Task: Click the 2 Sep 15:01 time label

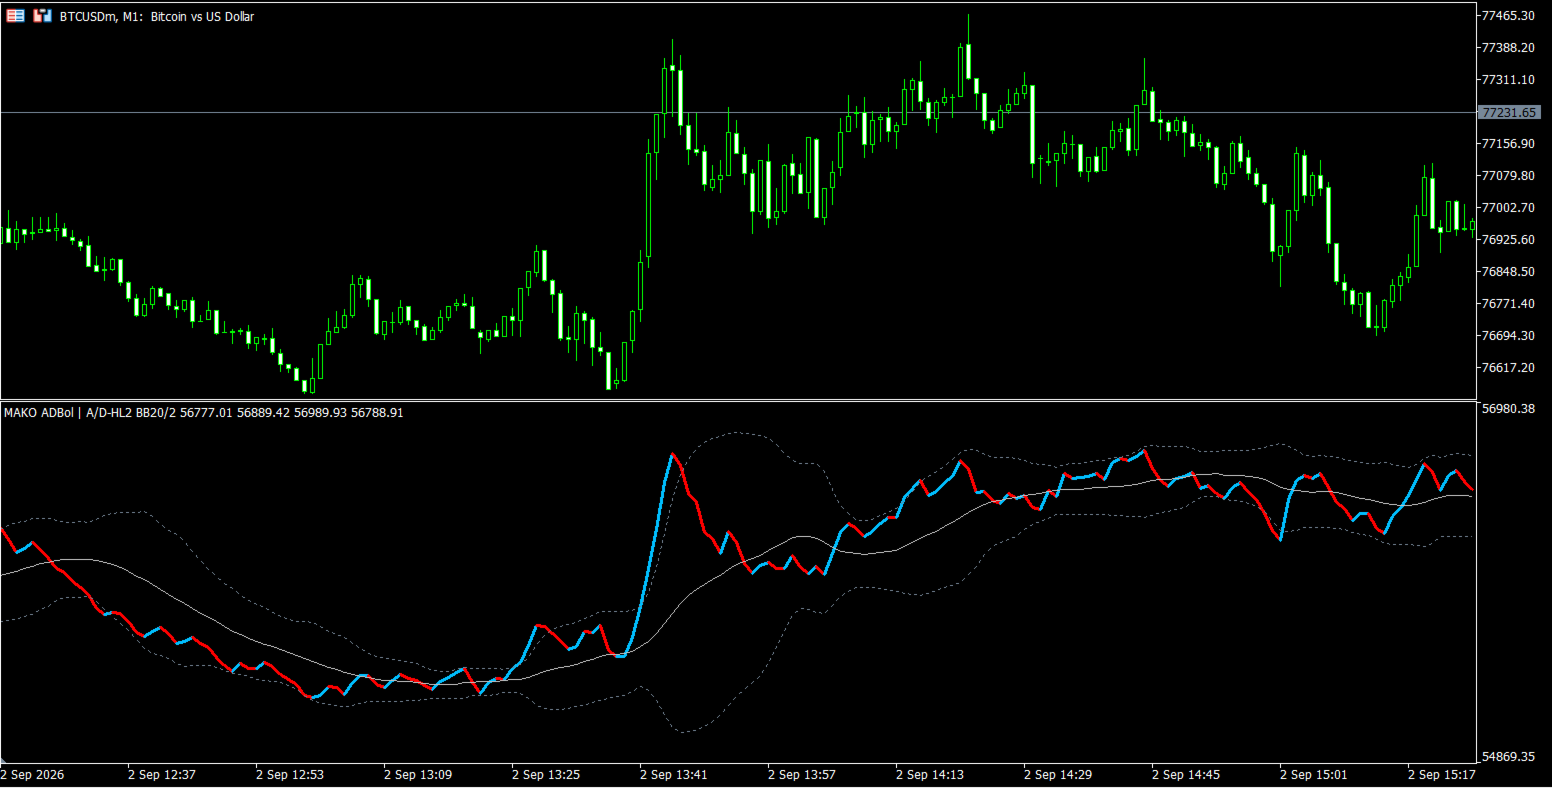Action: point(1314,774)
